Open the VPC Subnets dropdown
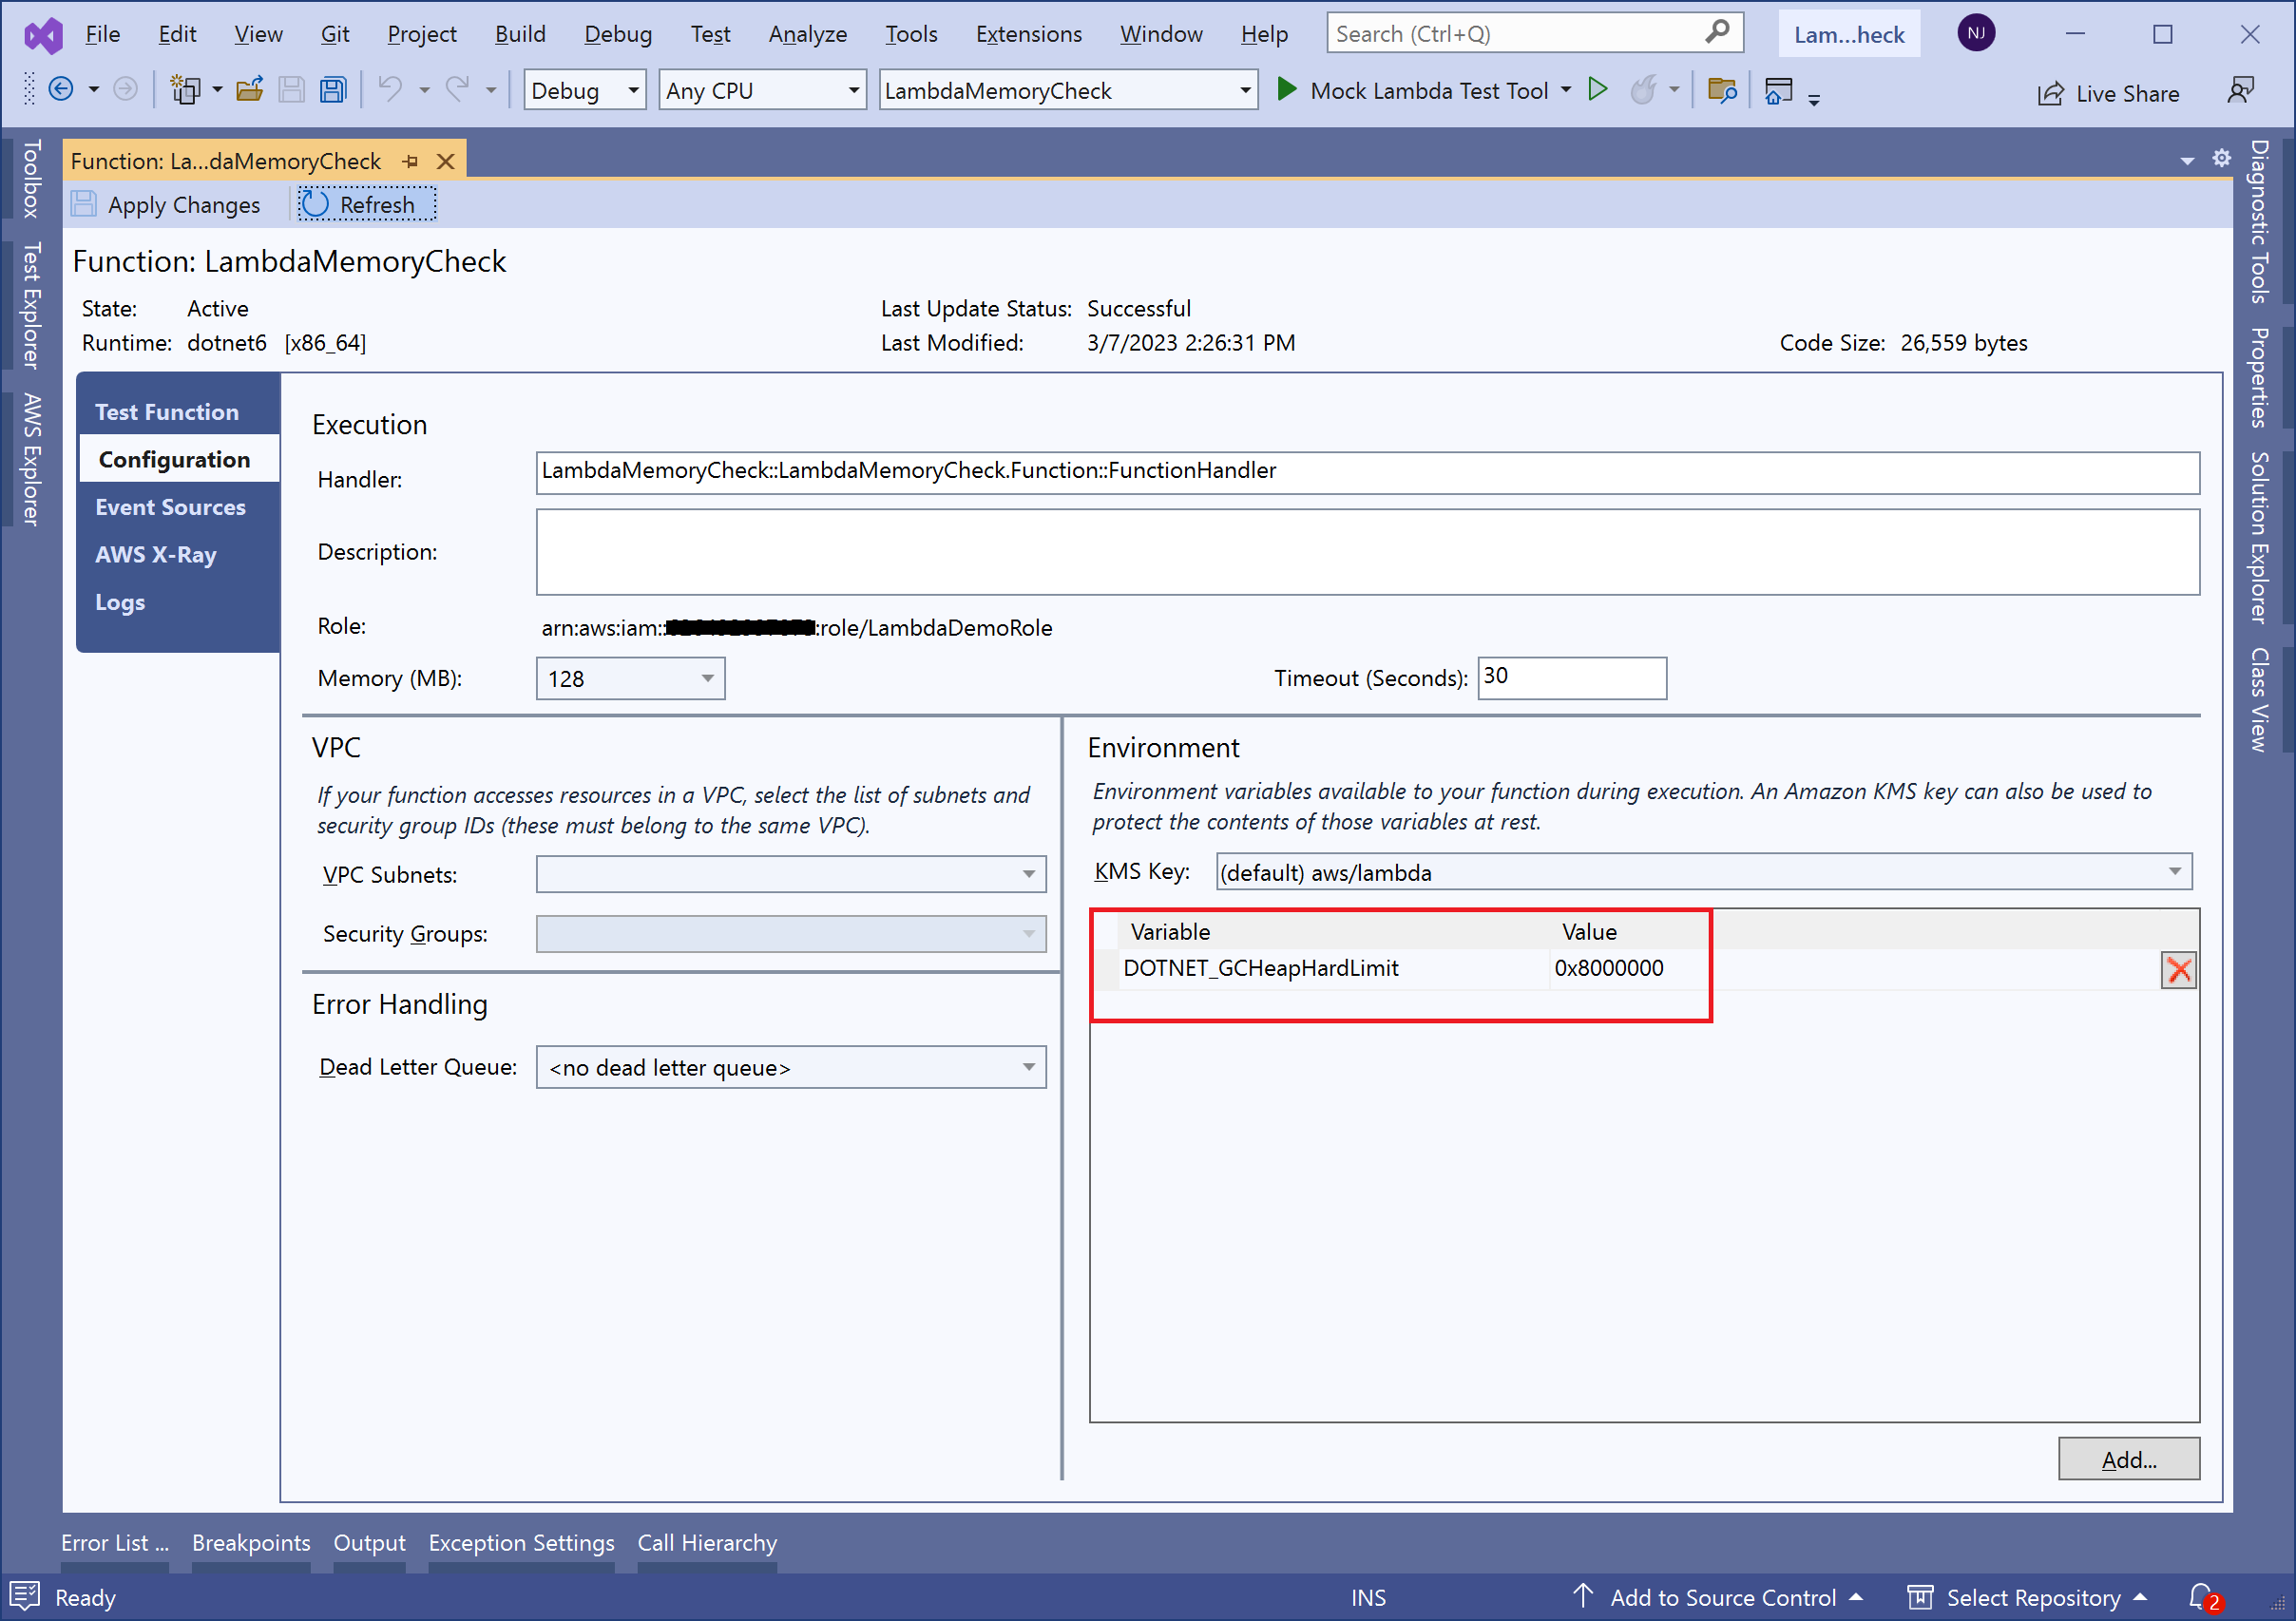Screen dimensions: 2296x1621 coord(1028,875)
